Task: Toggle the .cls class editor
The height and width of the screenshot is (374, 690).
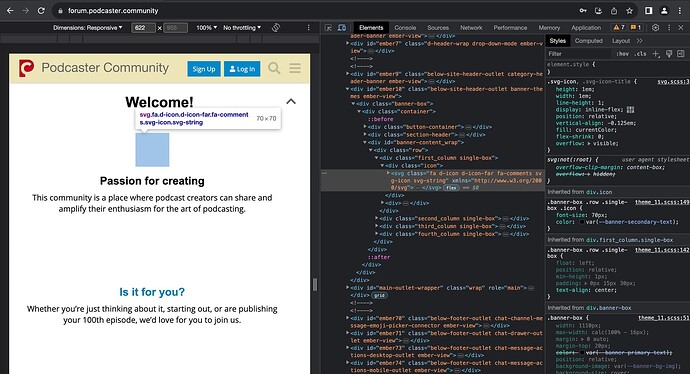Action: tap(640, 54)
